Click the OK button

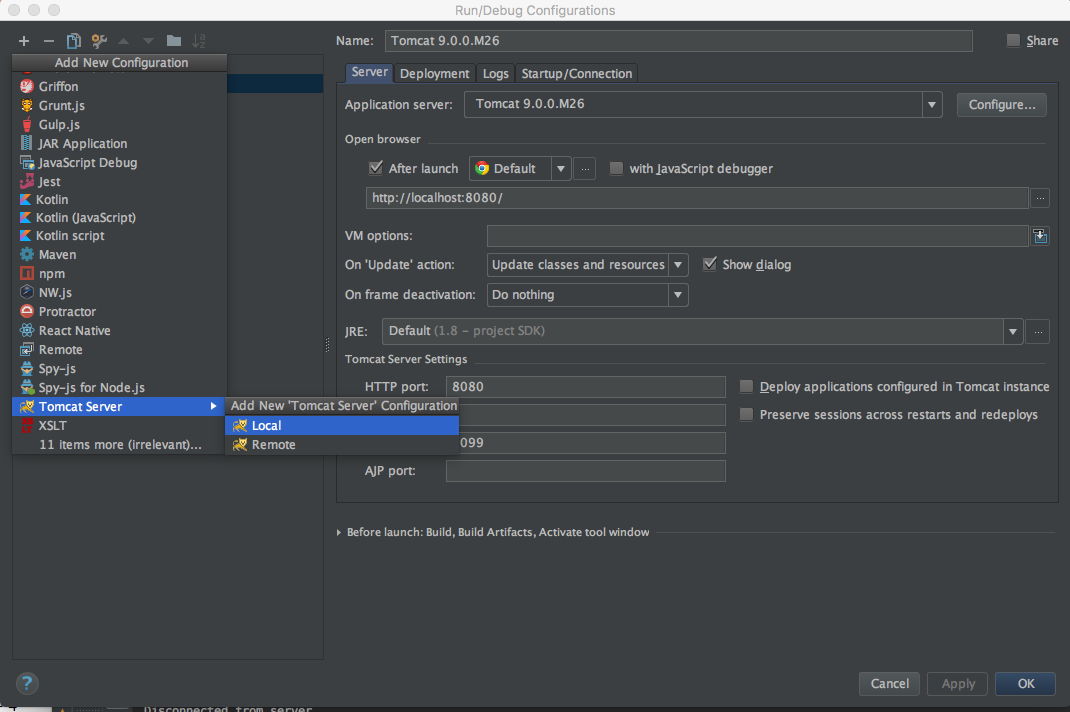pos(1026,683)
